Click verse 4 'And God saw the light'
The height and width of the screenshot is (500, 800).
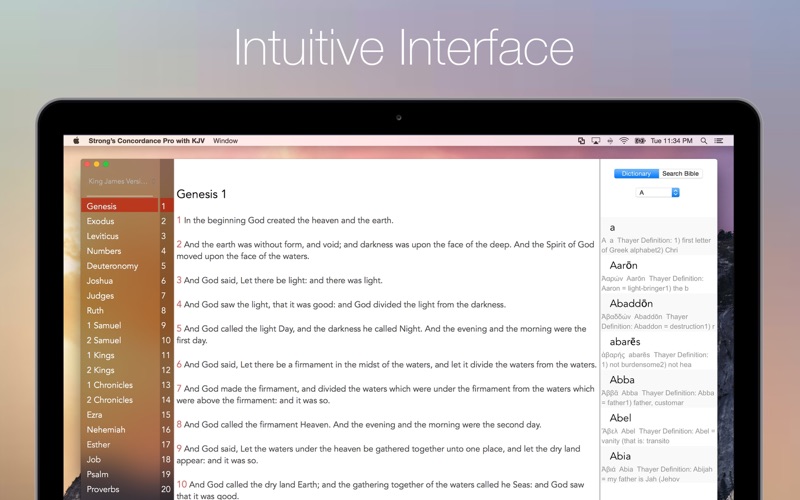(x=341, y=305)
